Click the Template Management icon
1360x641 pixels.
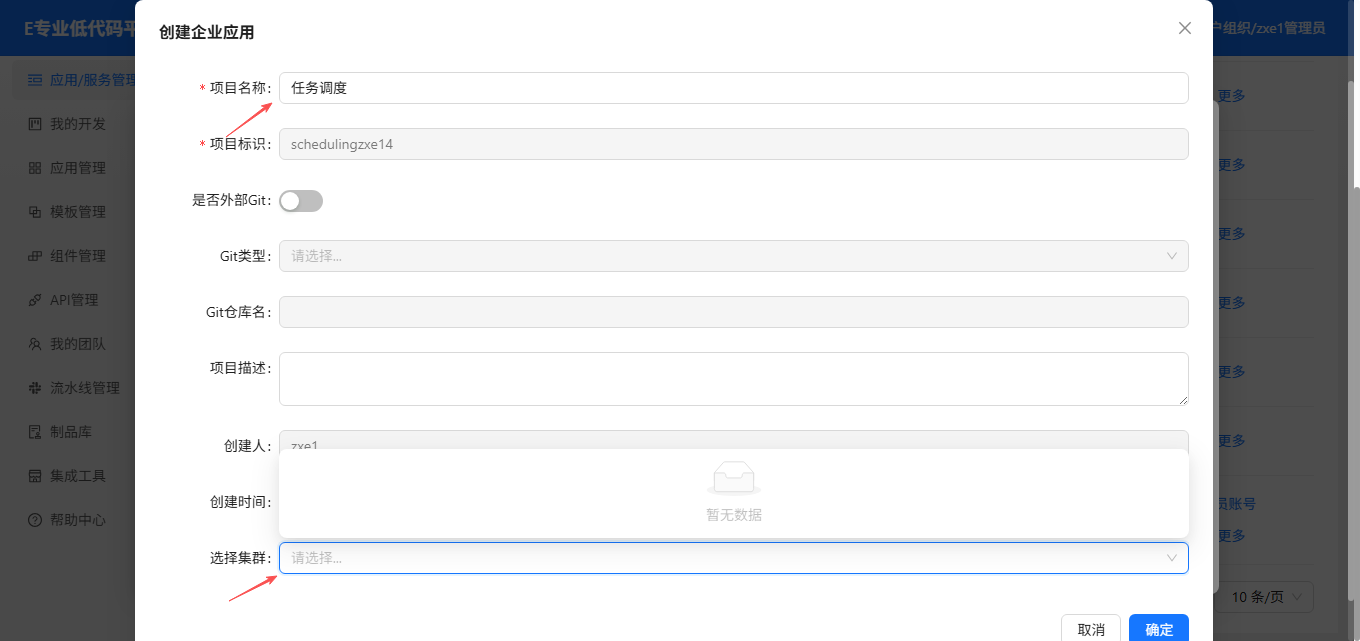pos(35,212)
